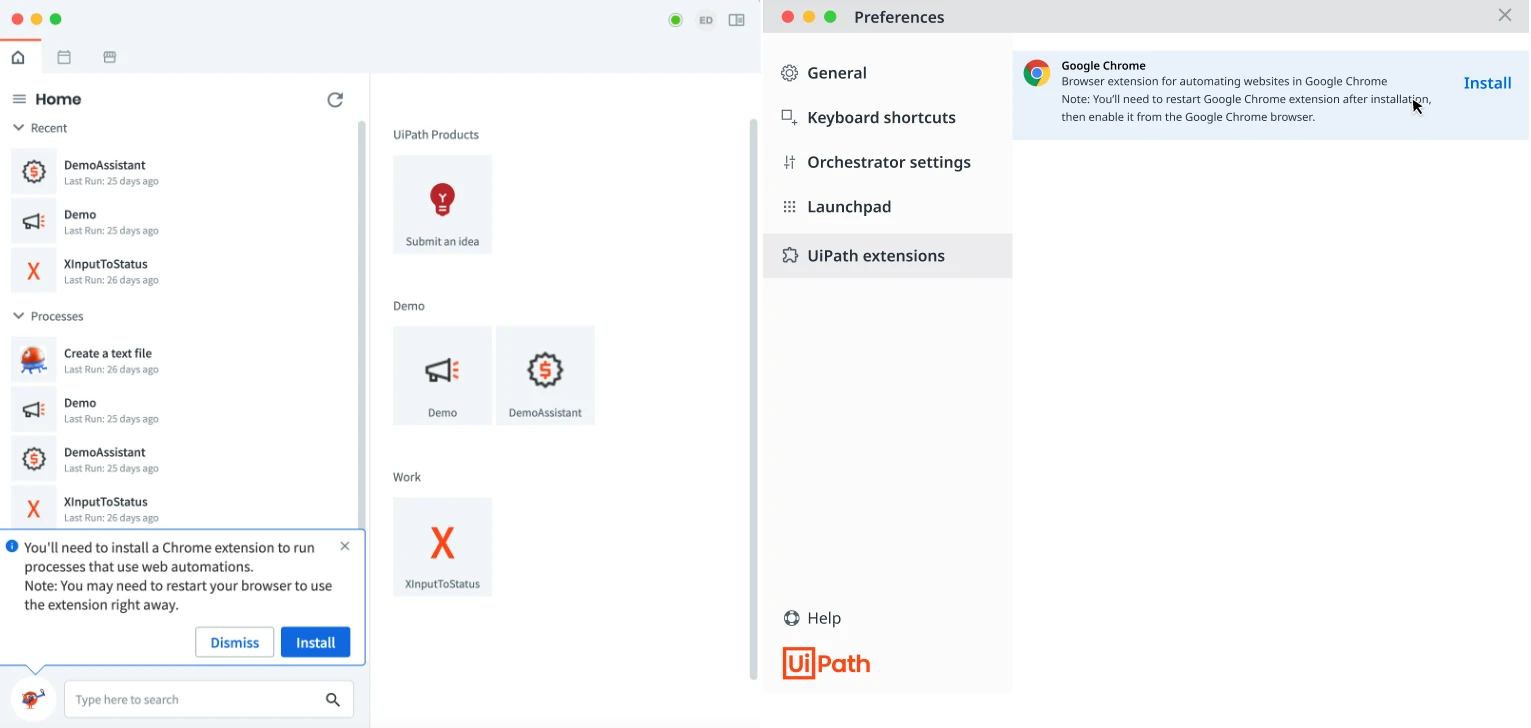Click the UiPath logo in Preferences
The width and height of the screenshot is (1531, 728).
point(826,664)
